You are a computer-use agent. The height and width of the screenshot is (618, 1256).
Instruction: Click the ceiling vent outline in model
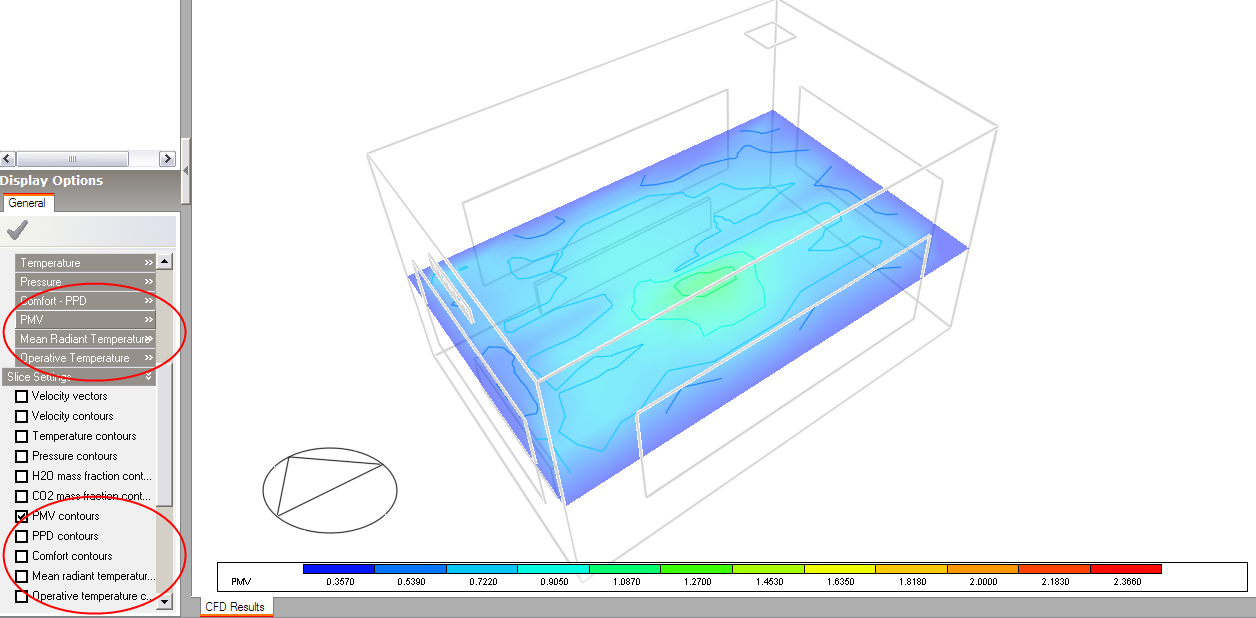click(770, 35)
